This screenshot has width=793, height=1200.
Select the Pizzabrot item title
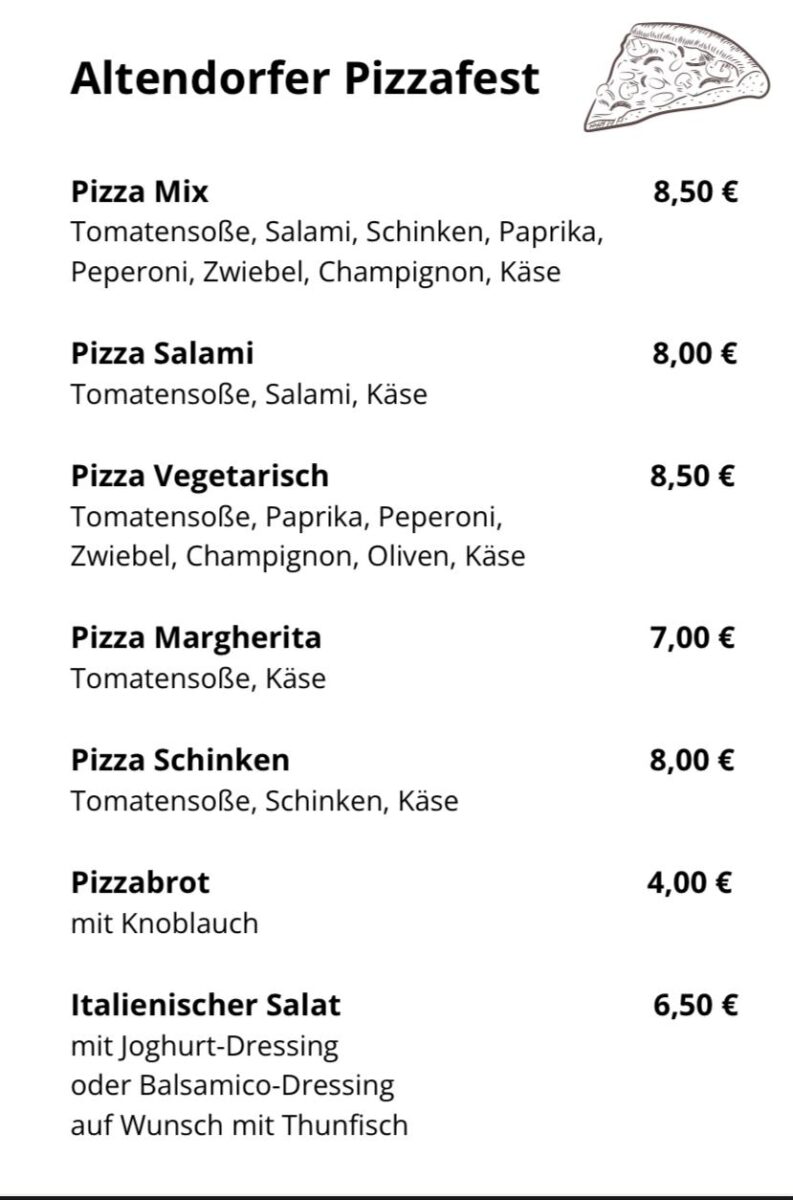140,882
